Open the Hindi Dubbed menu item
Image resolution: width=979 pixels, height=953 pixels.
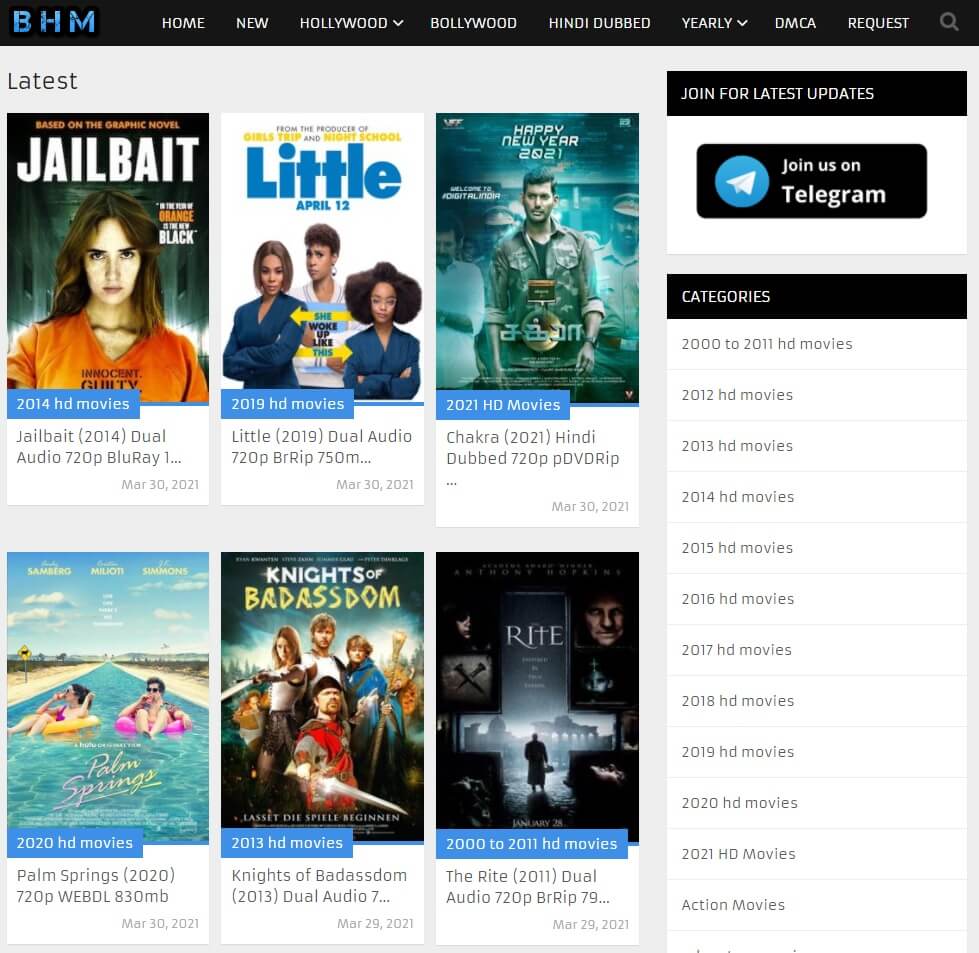pos(599,23)
